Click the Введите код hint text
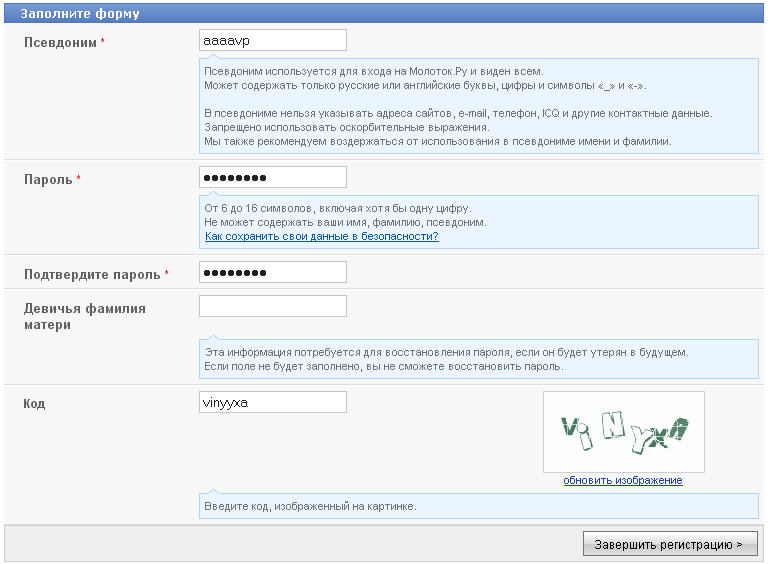The image size is (770, 564). [x=310, y=507]
